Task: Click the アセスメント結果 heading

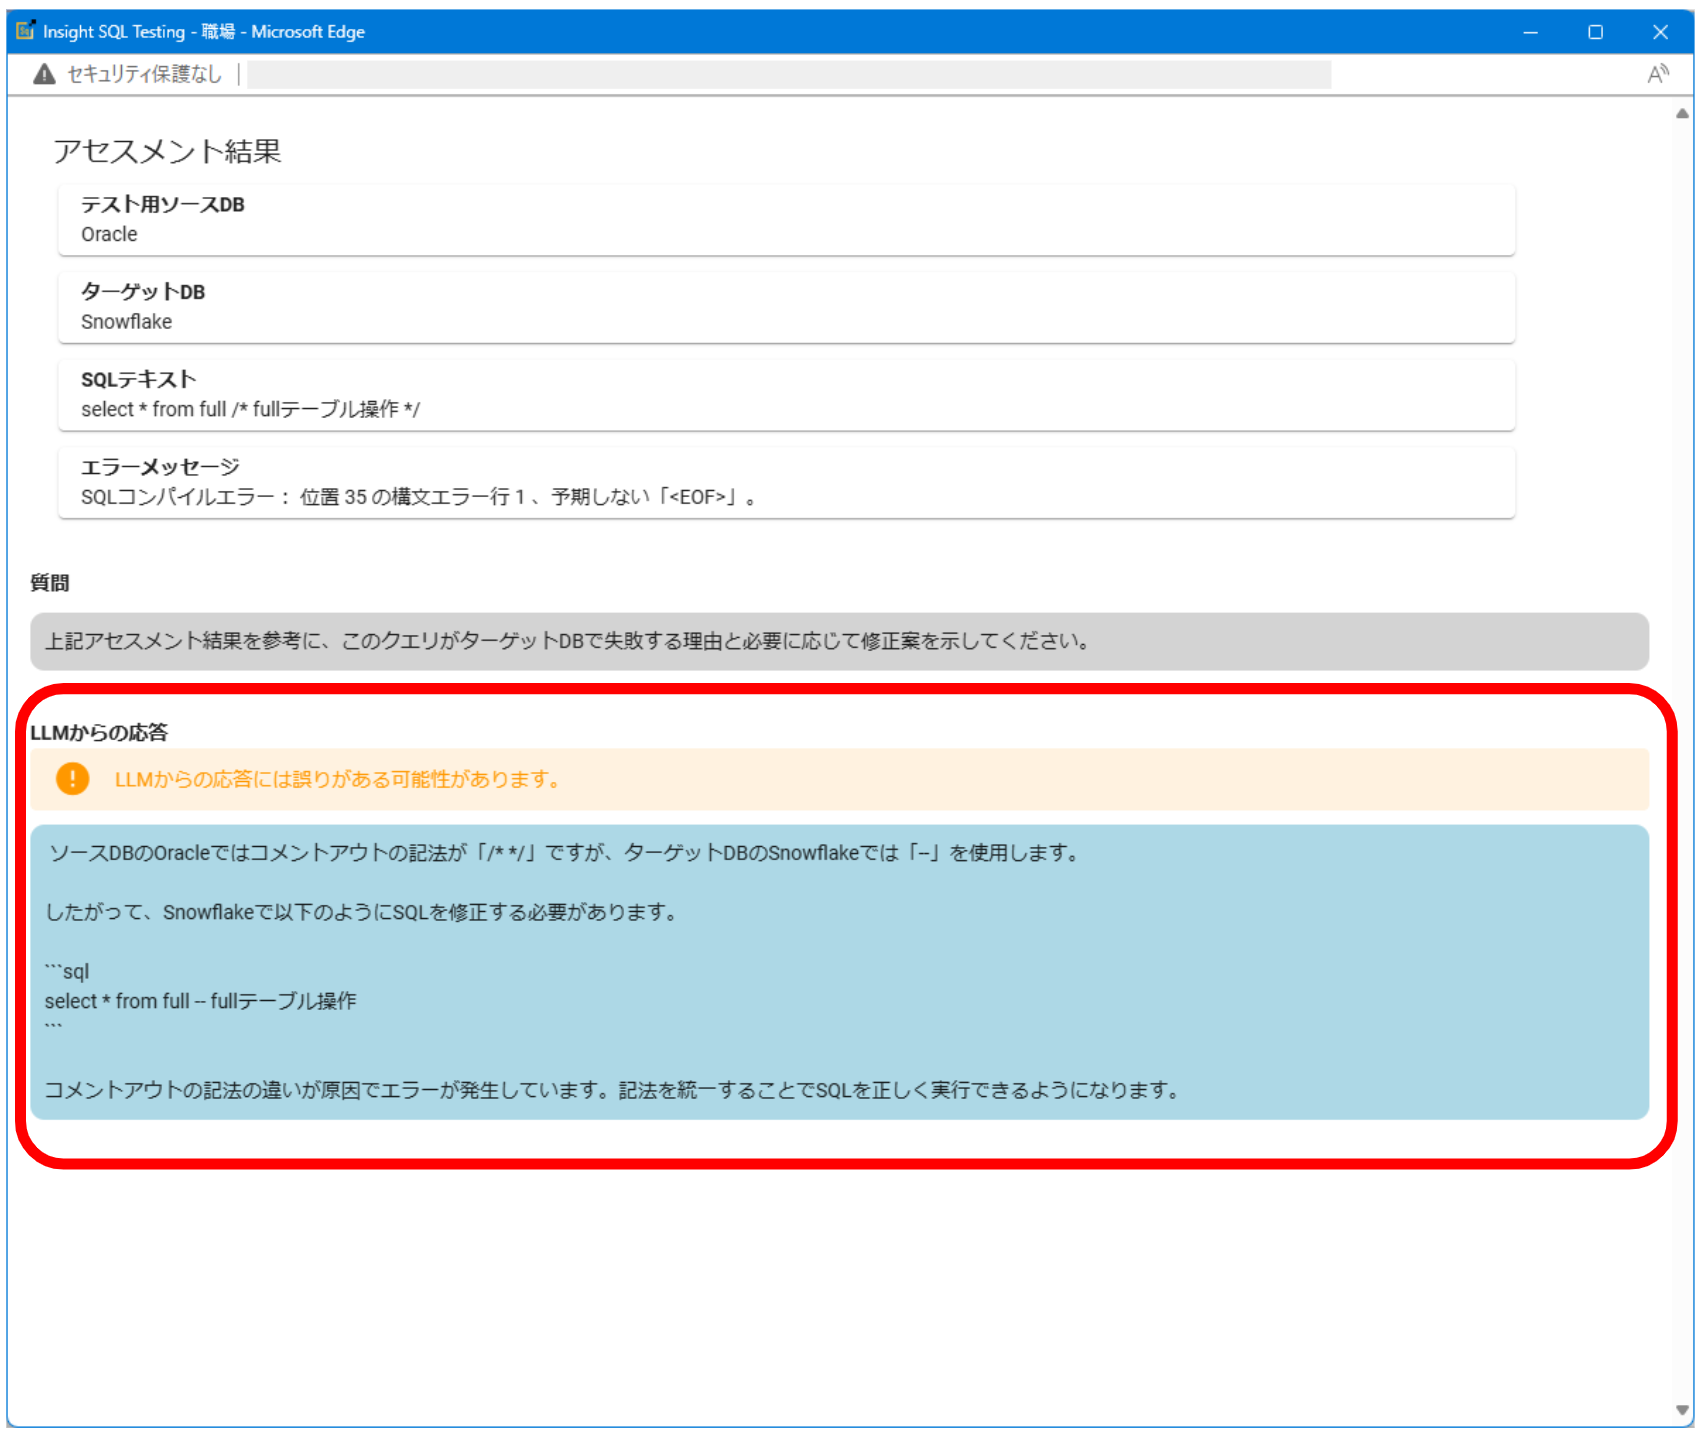Action: 167,151
